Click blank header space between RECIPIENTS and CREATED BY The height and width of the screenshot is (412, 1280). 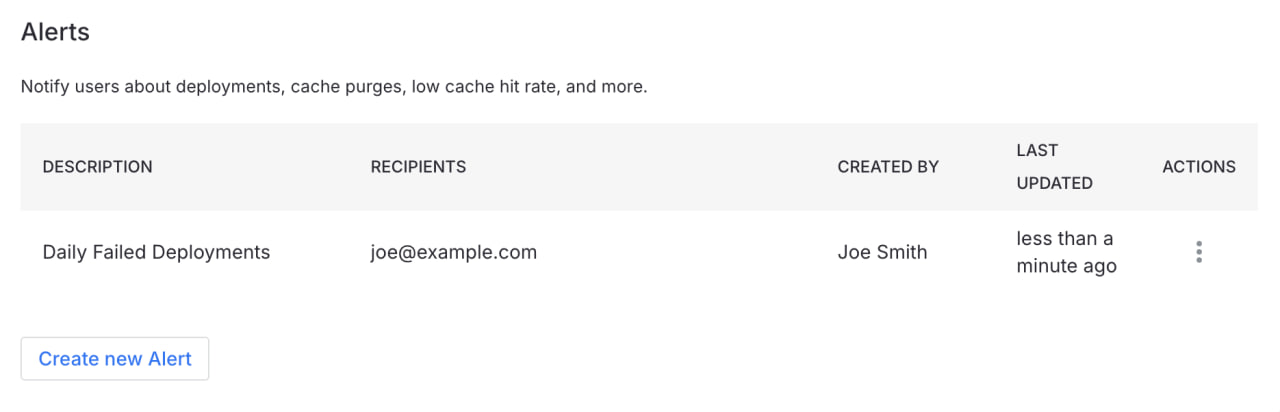(x=650, y=167)
